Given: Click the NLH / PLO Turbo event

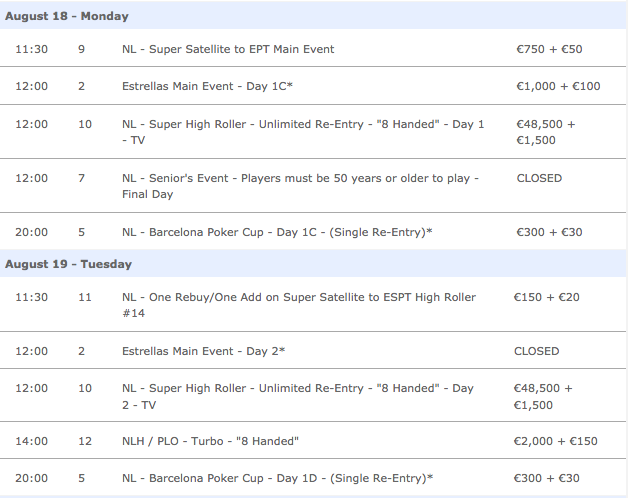Looking at the screenshot, I should (210, 442).
